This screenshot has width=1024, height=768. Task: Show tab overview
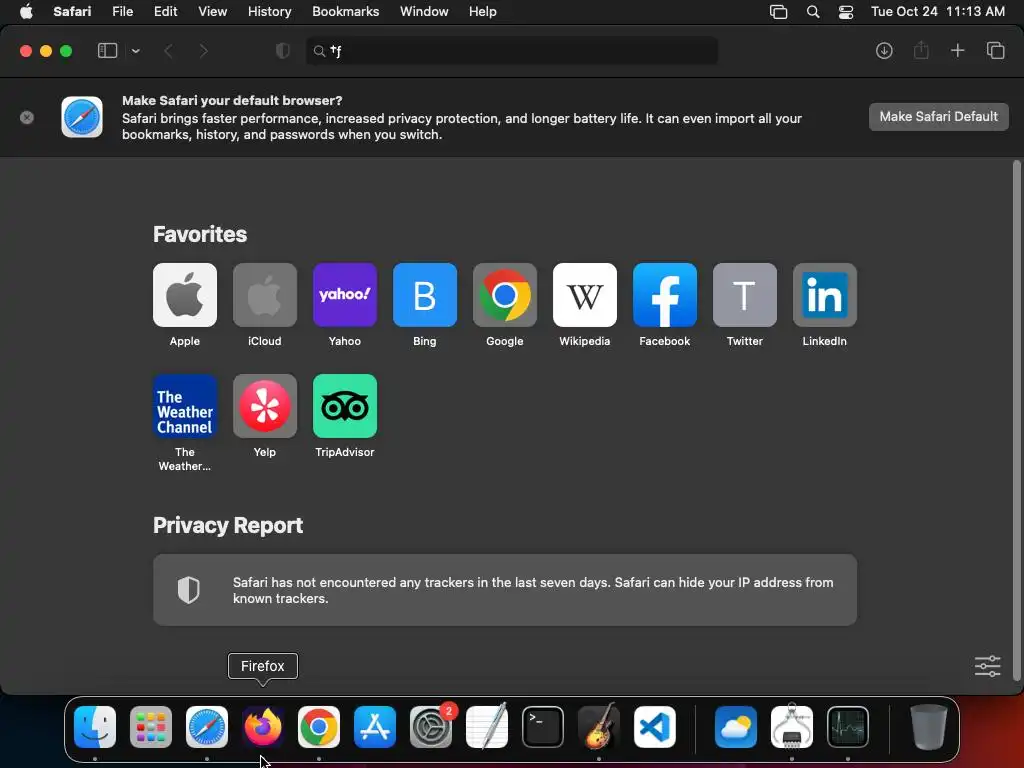pyautogui.click(x=995, y=51)
